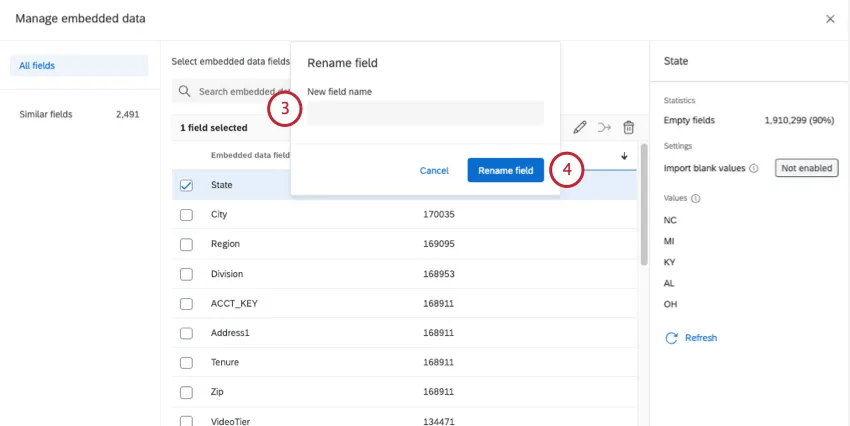This screenshot has height=426, width=850.
Task: Click the pencil rename icon
Action: click(579, 128)
